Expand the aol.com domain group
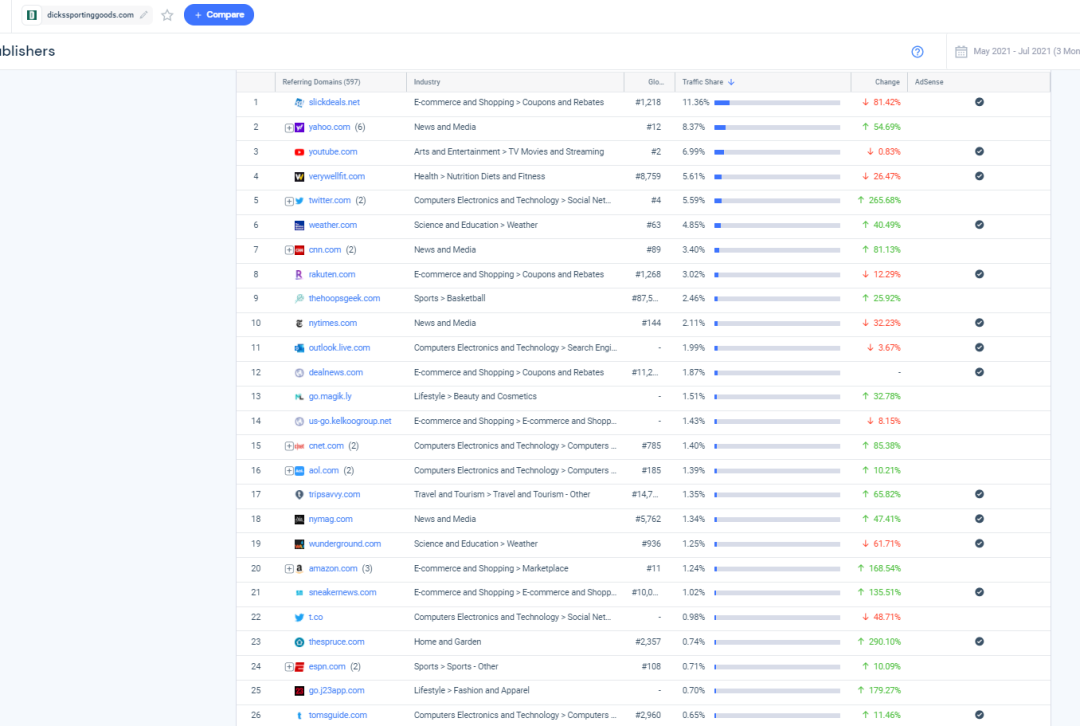1080x726 pixels. (x=289, y=471)
